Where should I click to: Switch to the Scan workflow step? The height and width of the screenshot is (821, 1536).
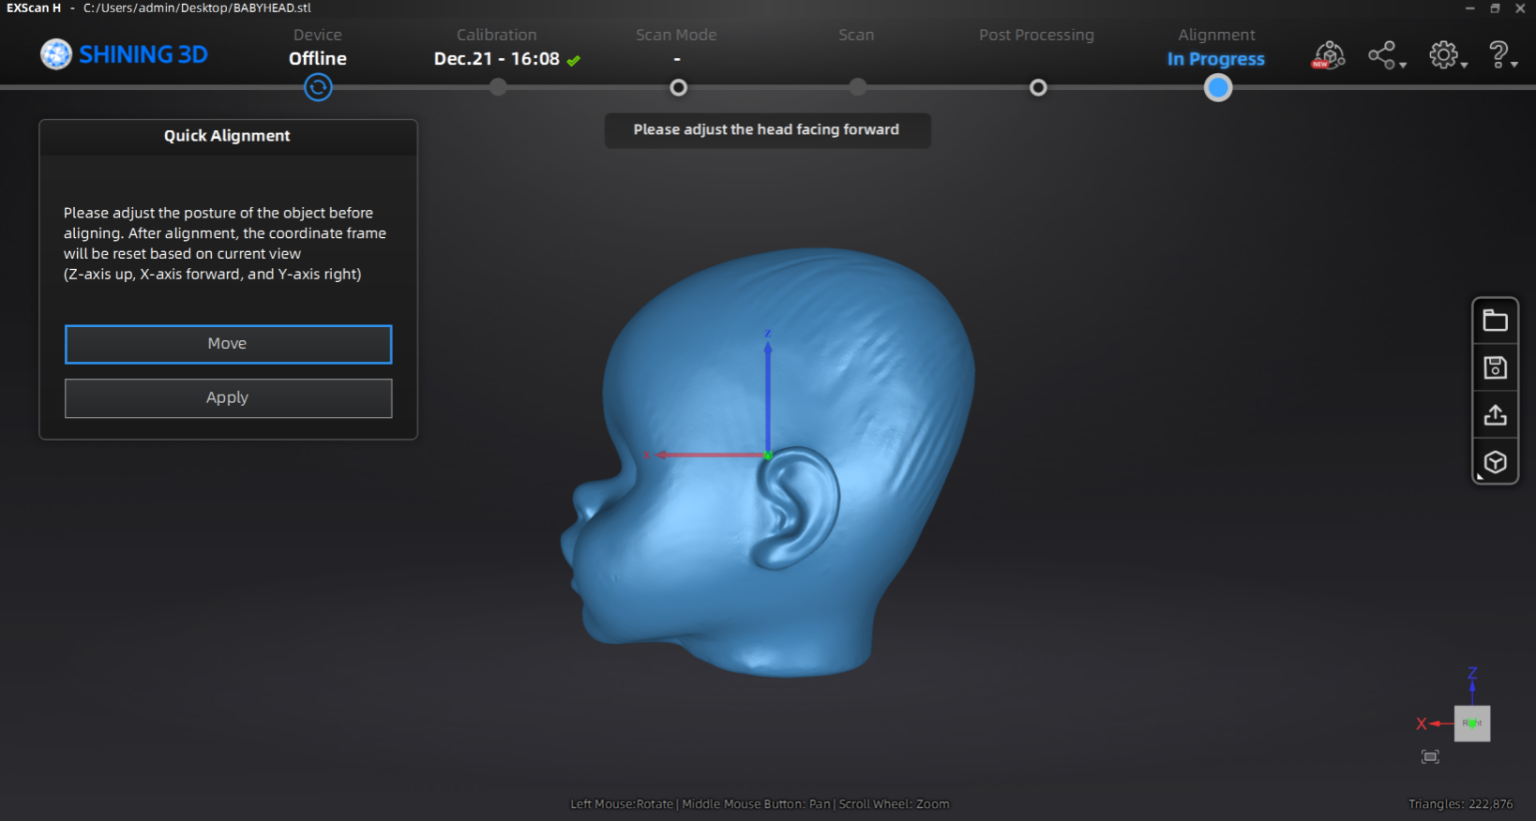(x=856, y=34)
